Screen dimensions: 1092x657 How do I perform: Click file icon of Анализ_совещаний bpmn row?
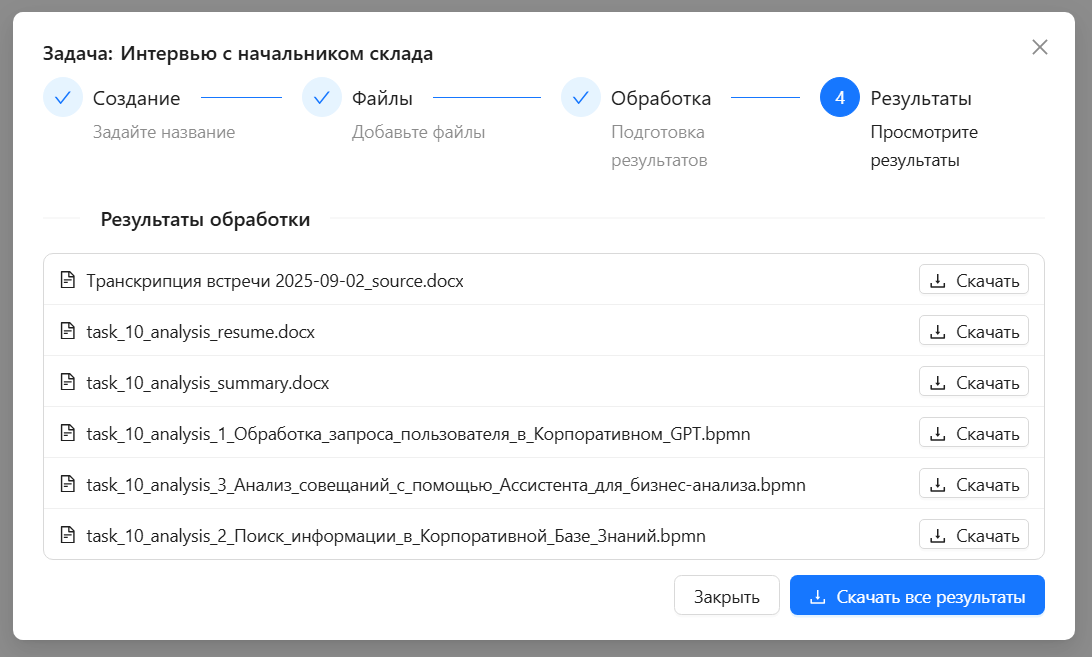point(68,484)
